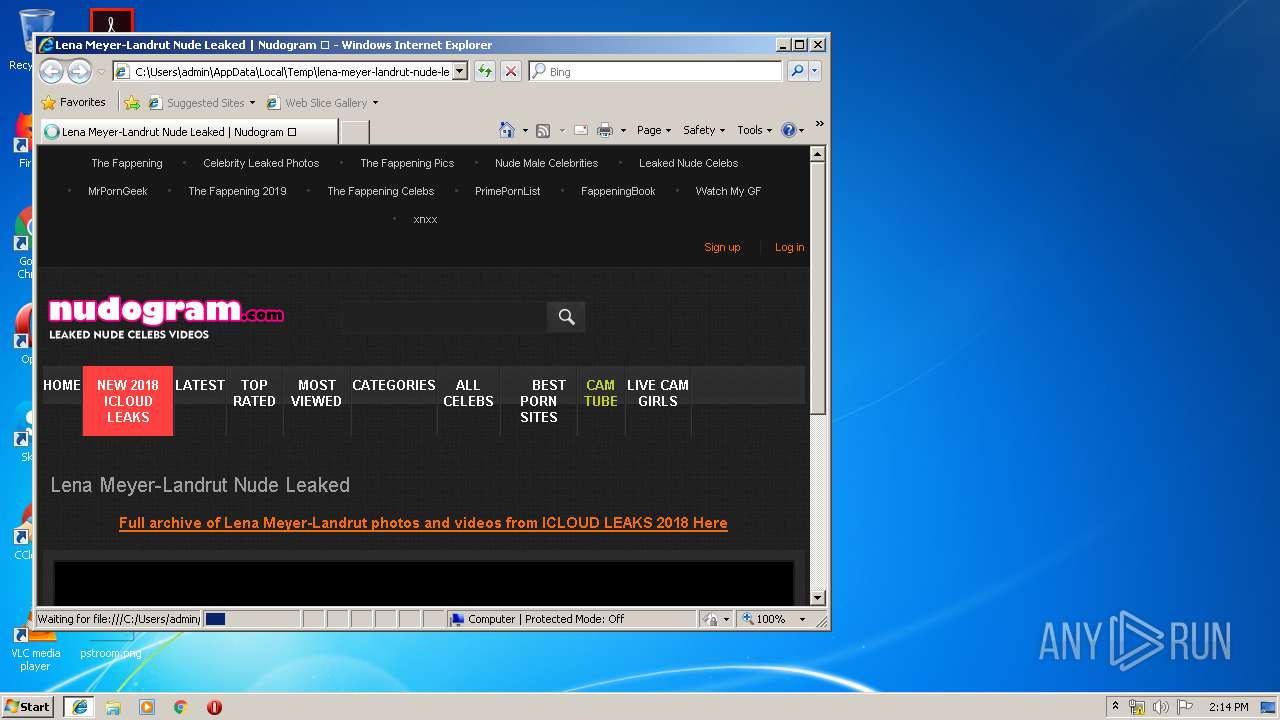Viewport: 1280px width, 720px height.
Task: Open the MOST VIEWED nav item
Action: [317, 393]
